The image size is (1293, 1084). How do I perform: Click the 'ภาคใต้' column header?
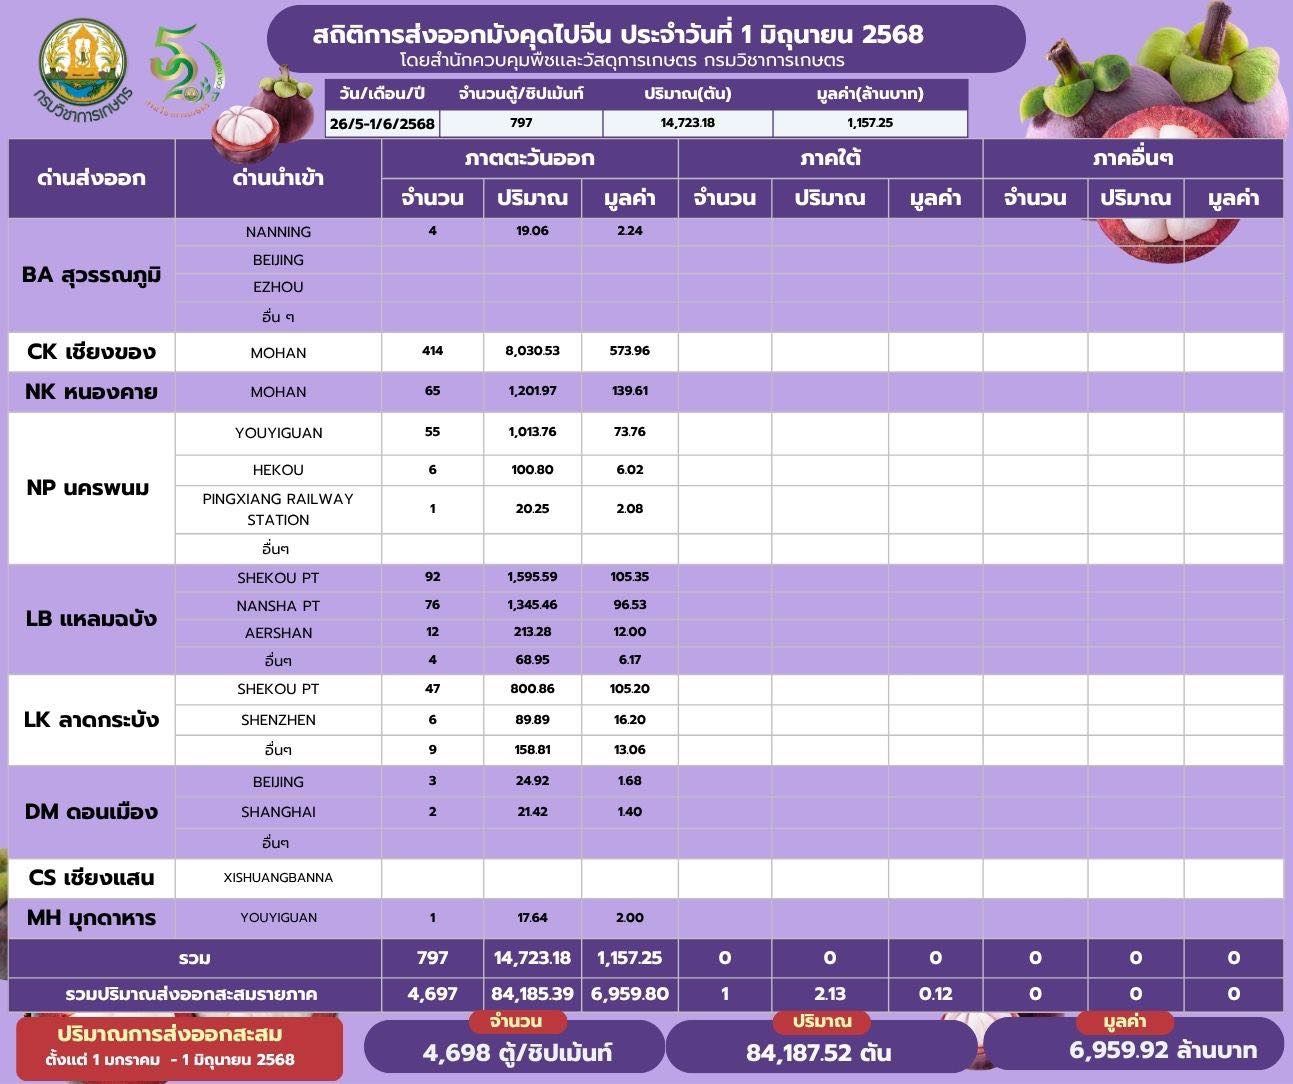coord(830,158)
